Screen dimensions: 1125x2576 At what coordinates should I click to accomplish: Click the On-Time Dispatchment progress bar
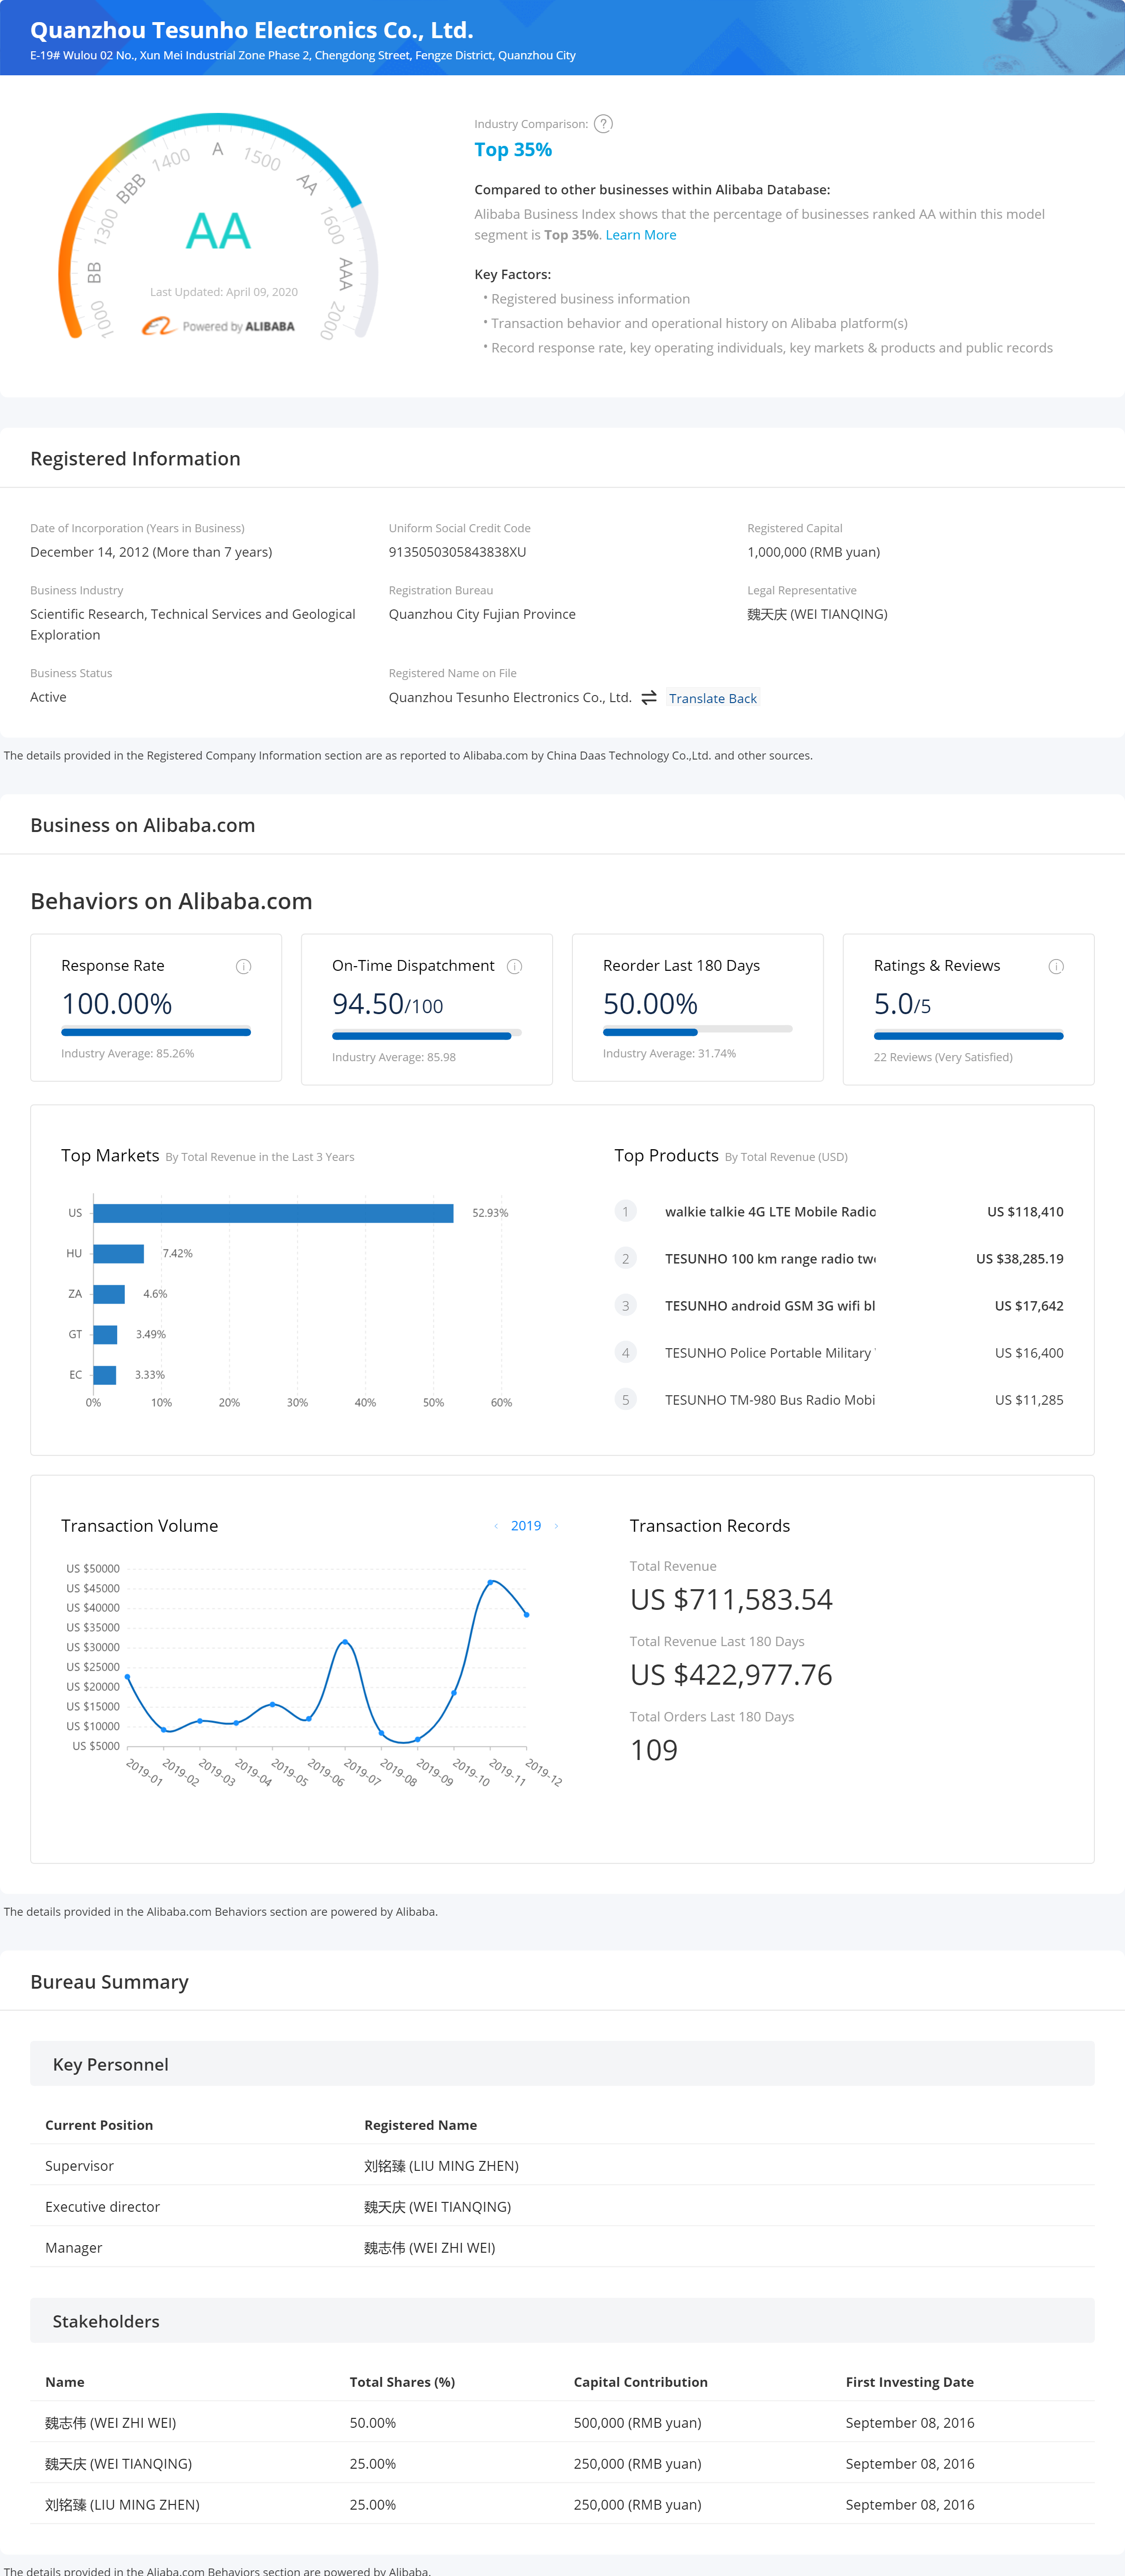click(427, 1036)
